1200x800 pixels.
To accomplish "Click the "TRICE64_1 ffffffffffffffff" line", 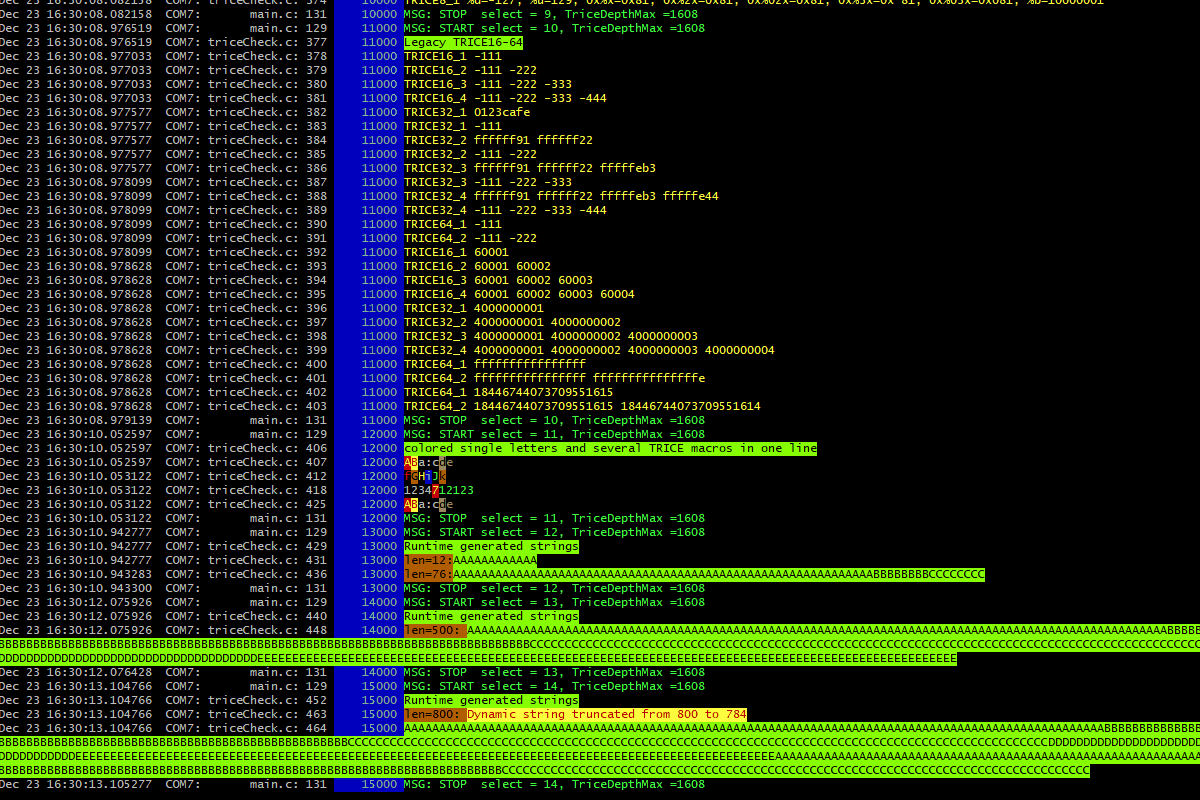I will tap(495, 364).
